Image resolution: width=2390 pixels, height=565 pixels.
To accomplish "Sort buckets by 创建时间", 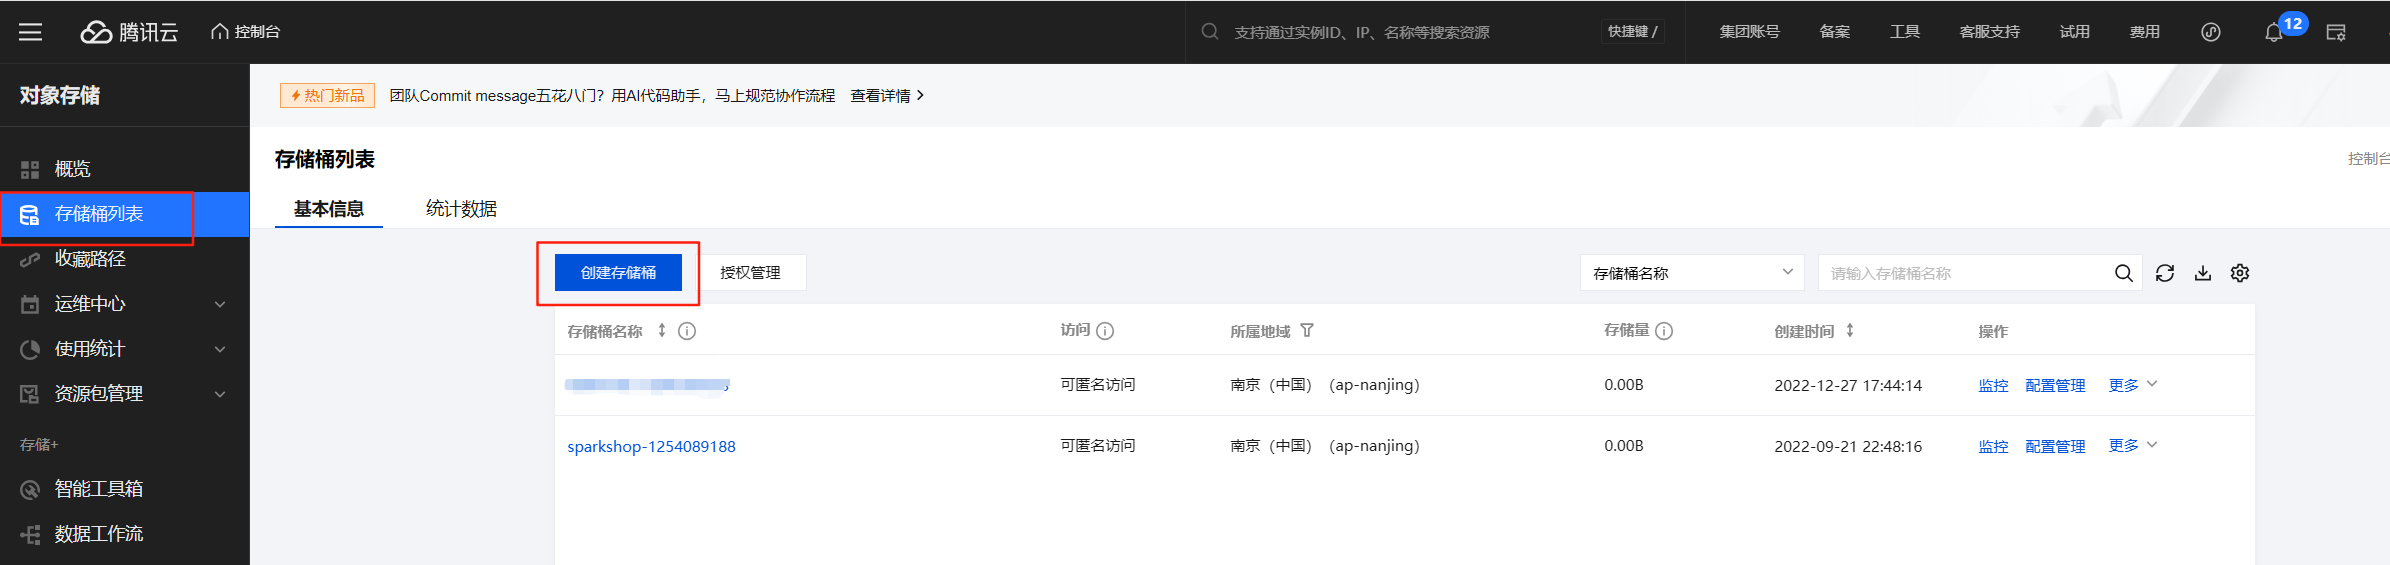I will pos(1850,330).
